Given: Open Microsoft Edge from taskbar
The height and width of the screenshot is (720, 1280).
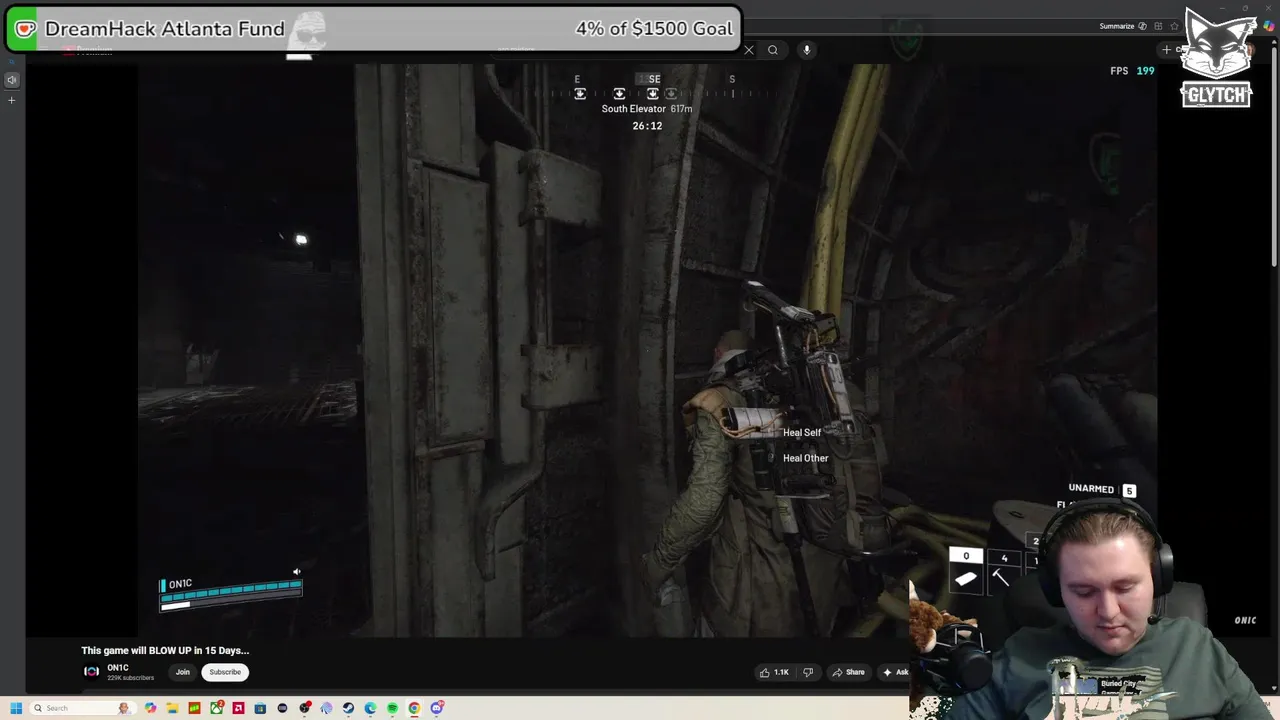Looking at the screenshot, I should pos(370,708).
